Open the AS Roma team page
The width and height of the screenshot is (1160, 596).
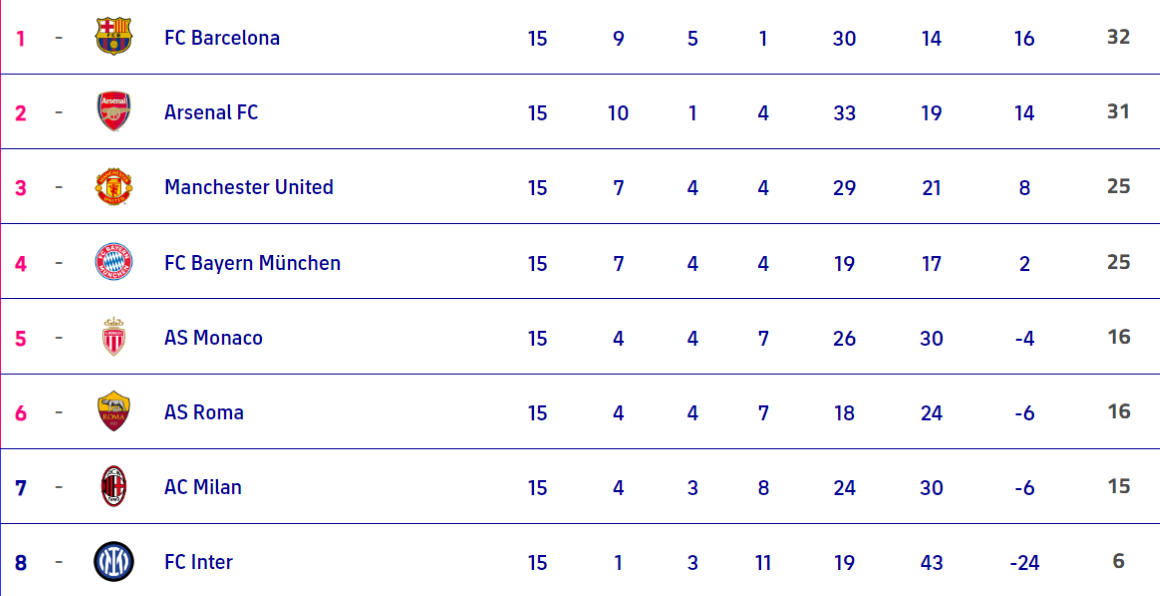(x=204, y=412)
